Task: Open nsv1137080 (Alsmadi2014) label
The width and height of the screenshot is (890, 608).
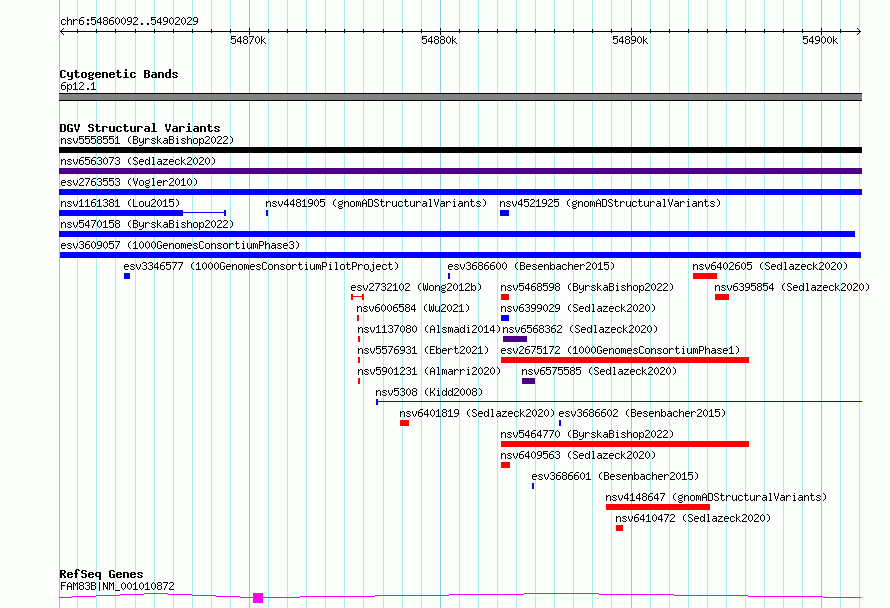Action: point(429,329)
